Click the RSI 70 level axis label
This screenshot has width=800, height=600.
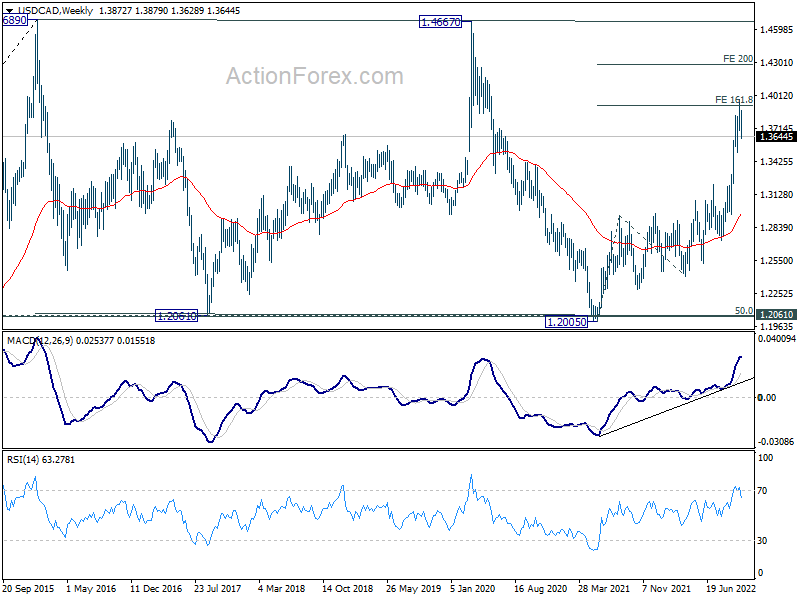pos(762,491)
